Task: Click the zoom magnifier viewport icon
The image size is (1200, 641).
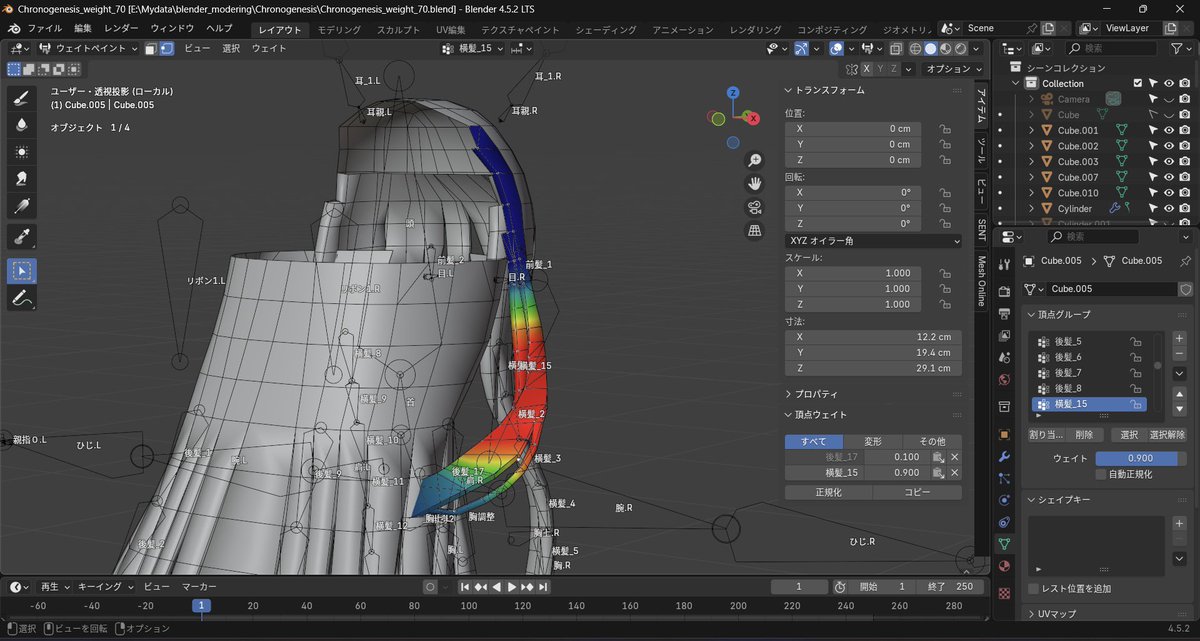Action: pos(755,160)
